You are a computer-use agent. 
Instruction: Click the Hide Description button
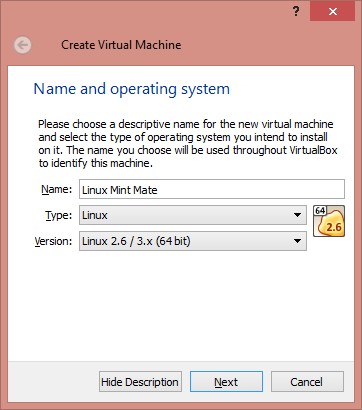pyautogui.click(x=140, y=382)
